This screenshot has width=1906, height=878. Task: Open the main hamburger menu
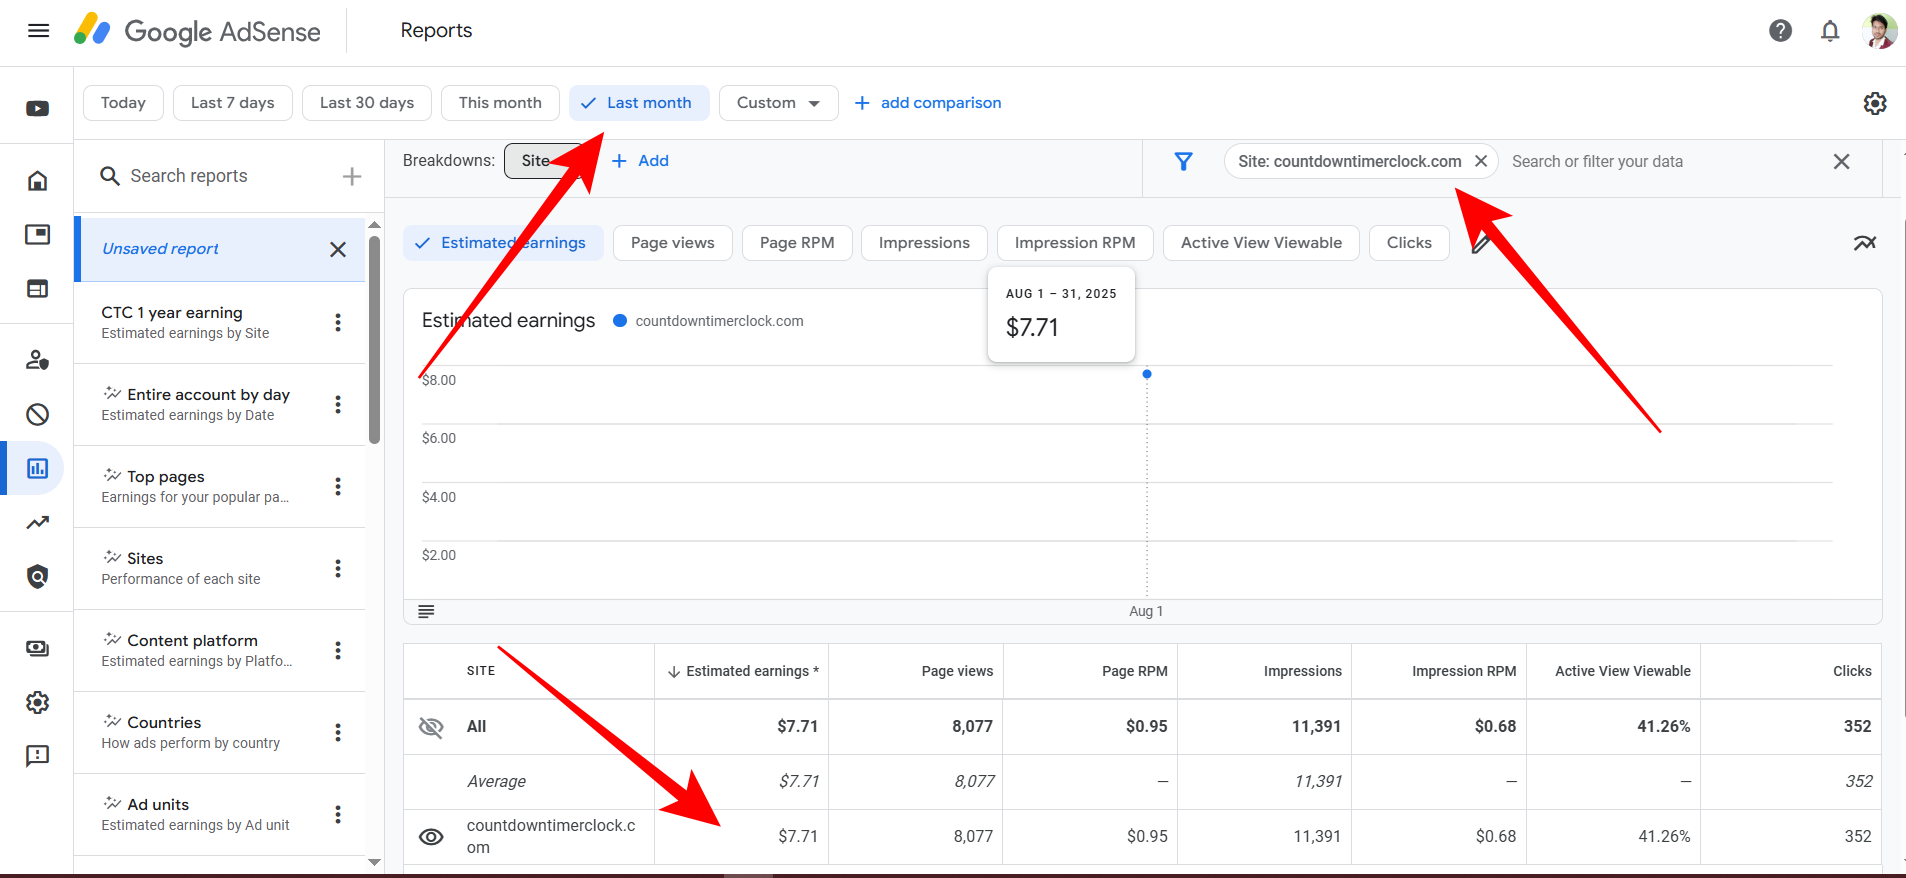click(x=38, y=31)
